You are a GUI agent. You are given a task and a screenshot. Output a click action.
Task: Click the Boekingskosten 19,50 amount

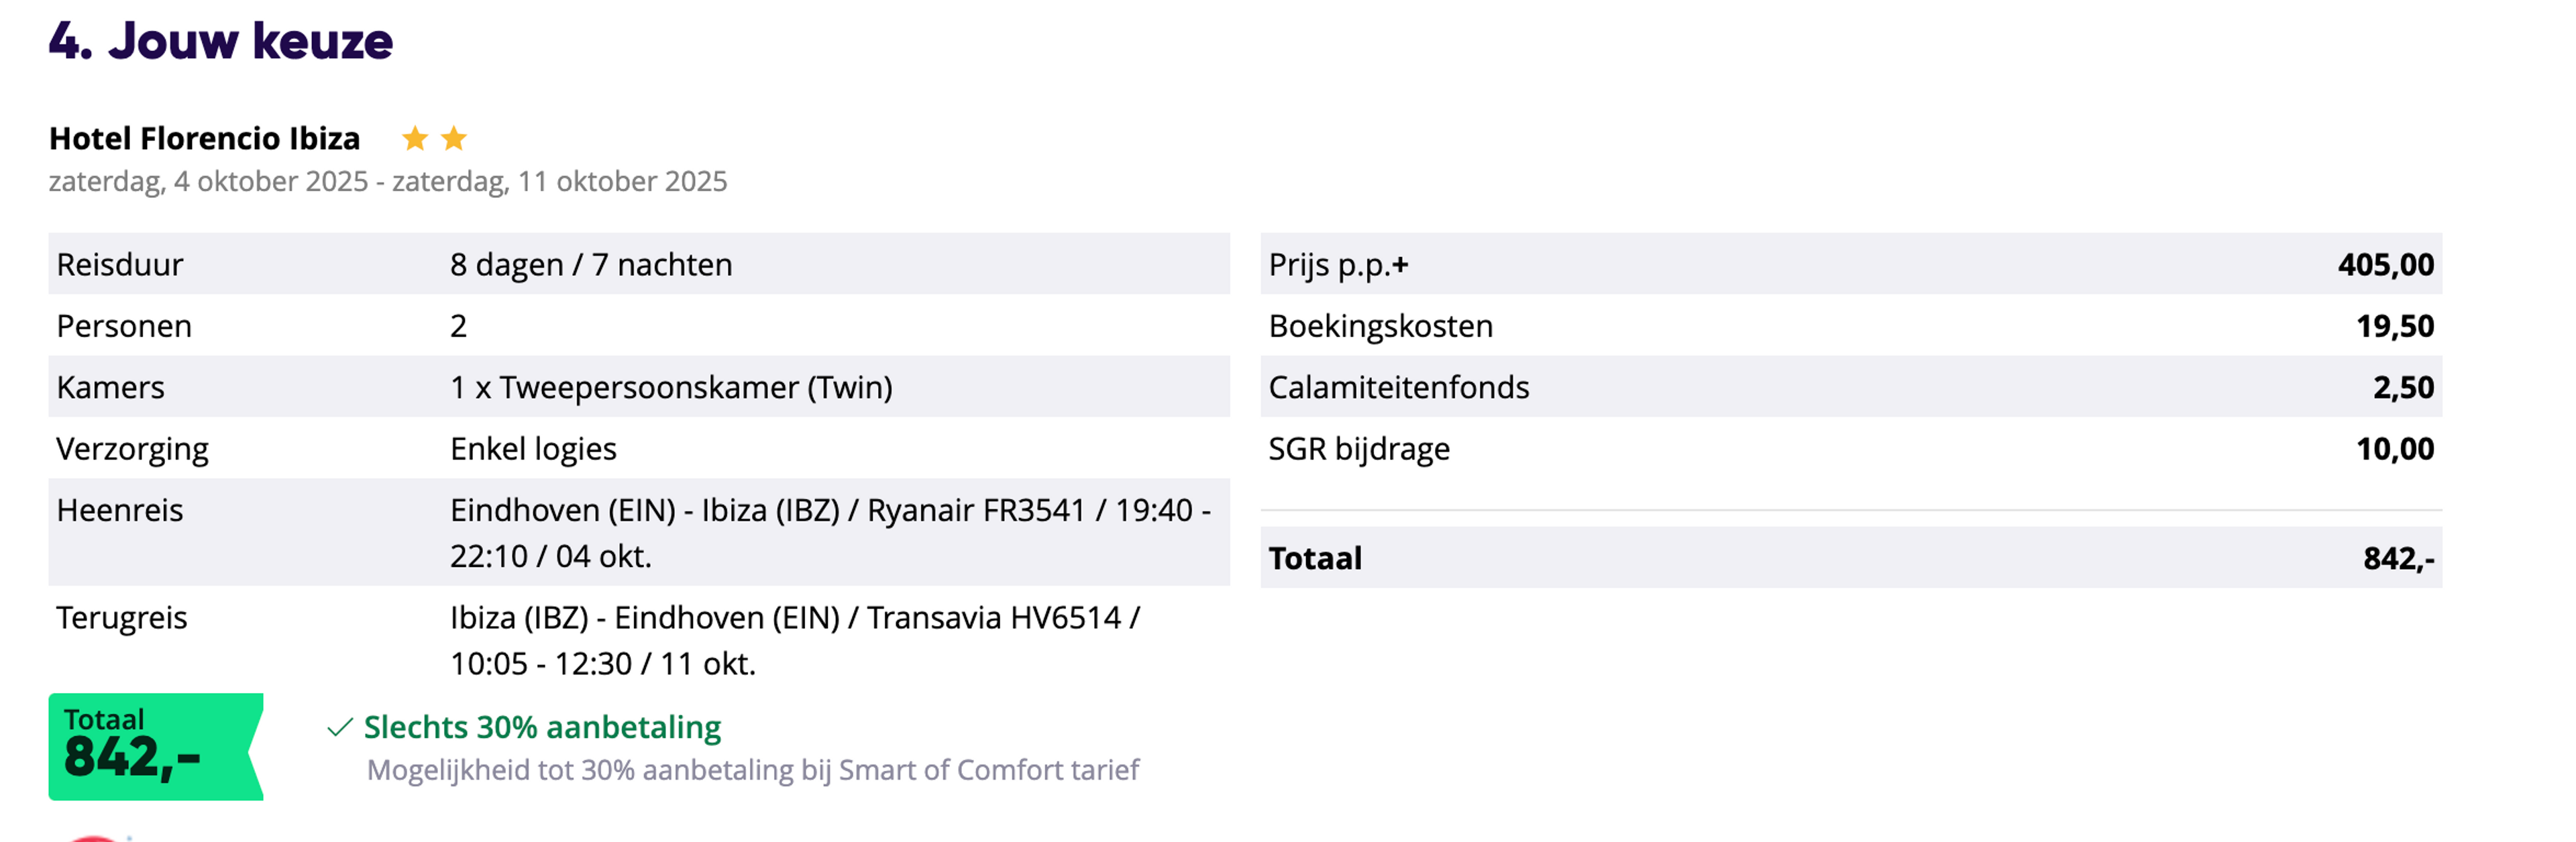point(2395,326)
